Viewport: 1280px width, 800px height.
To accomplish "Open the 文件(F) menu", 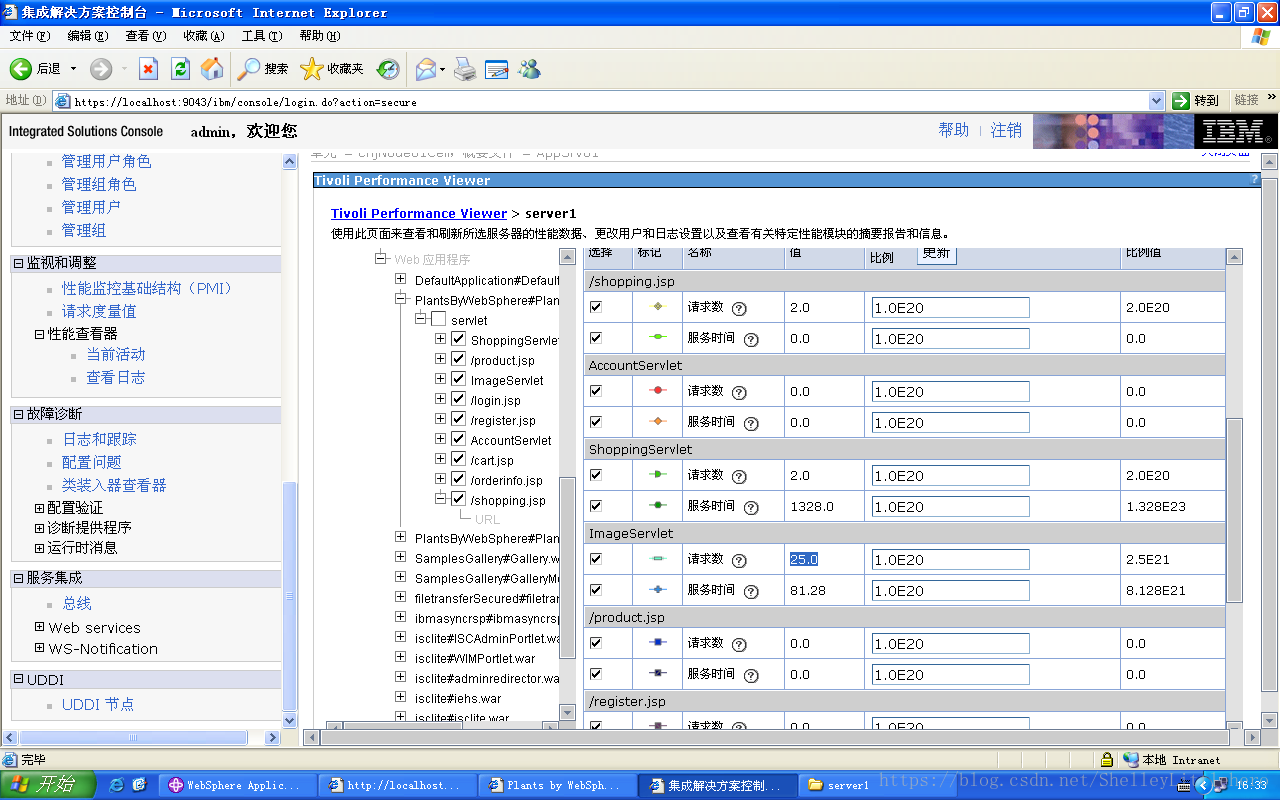I will [x=30, y=36].
